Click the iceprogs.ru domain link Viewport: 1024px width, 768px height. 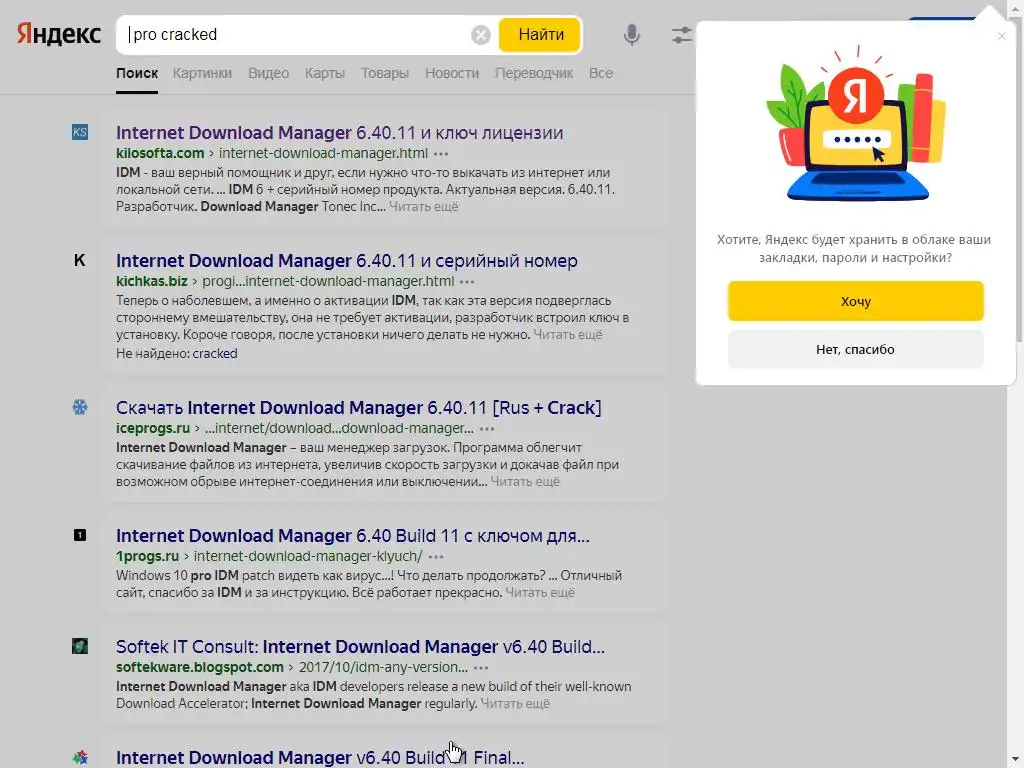pyautogui.click(x=153, y=428)
